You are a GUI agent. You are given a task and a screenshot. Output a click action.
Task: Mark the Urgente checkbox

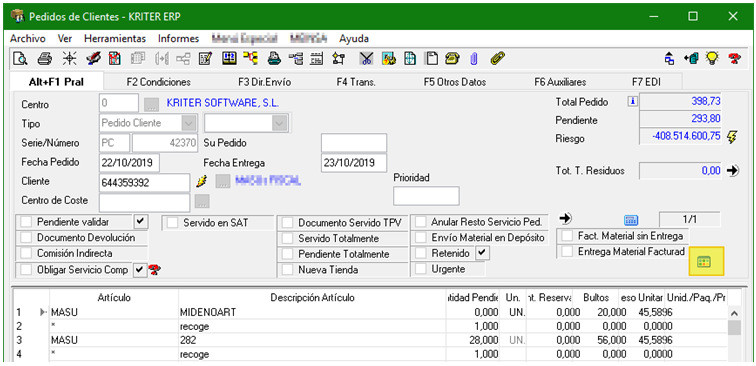[x=421, y=269]
